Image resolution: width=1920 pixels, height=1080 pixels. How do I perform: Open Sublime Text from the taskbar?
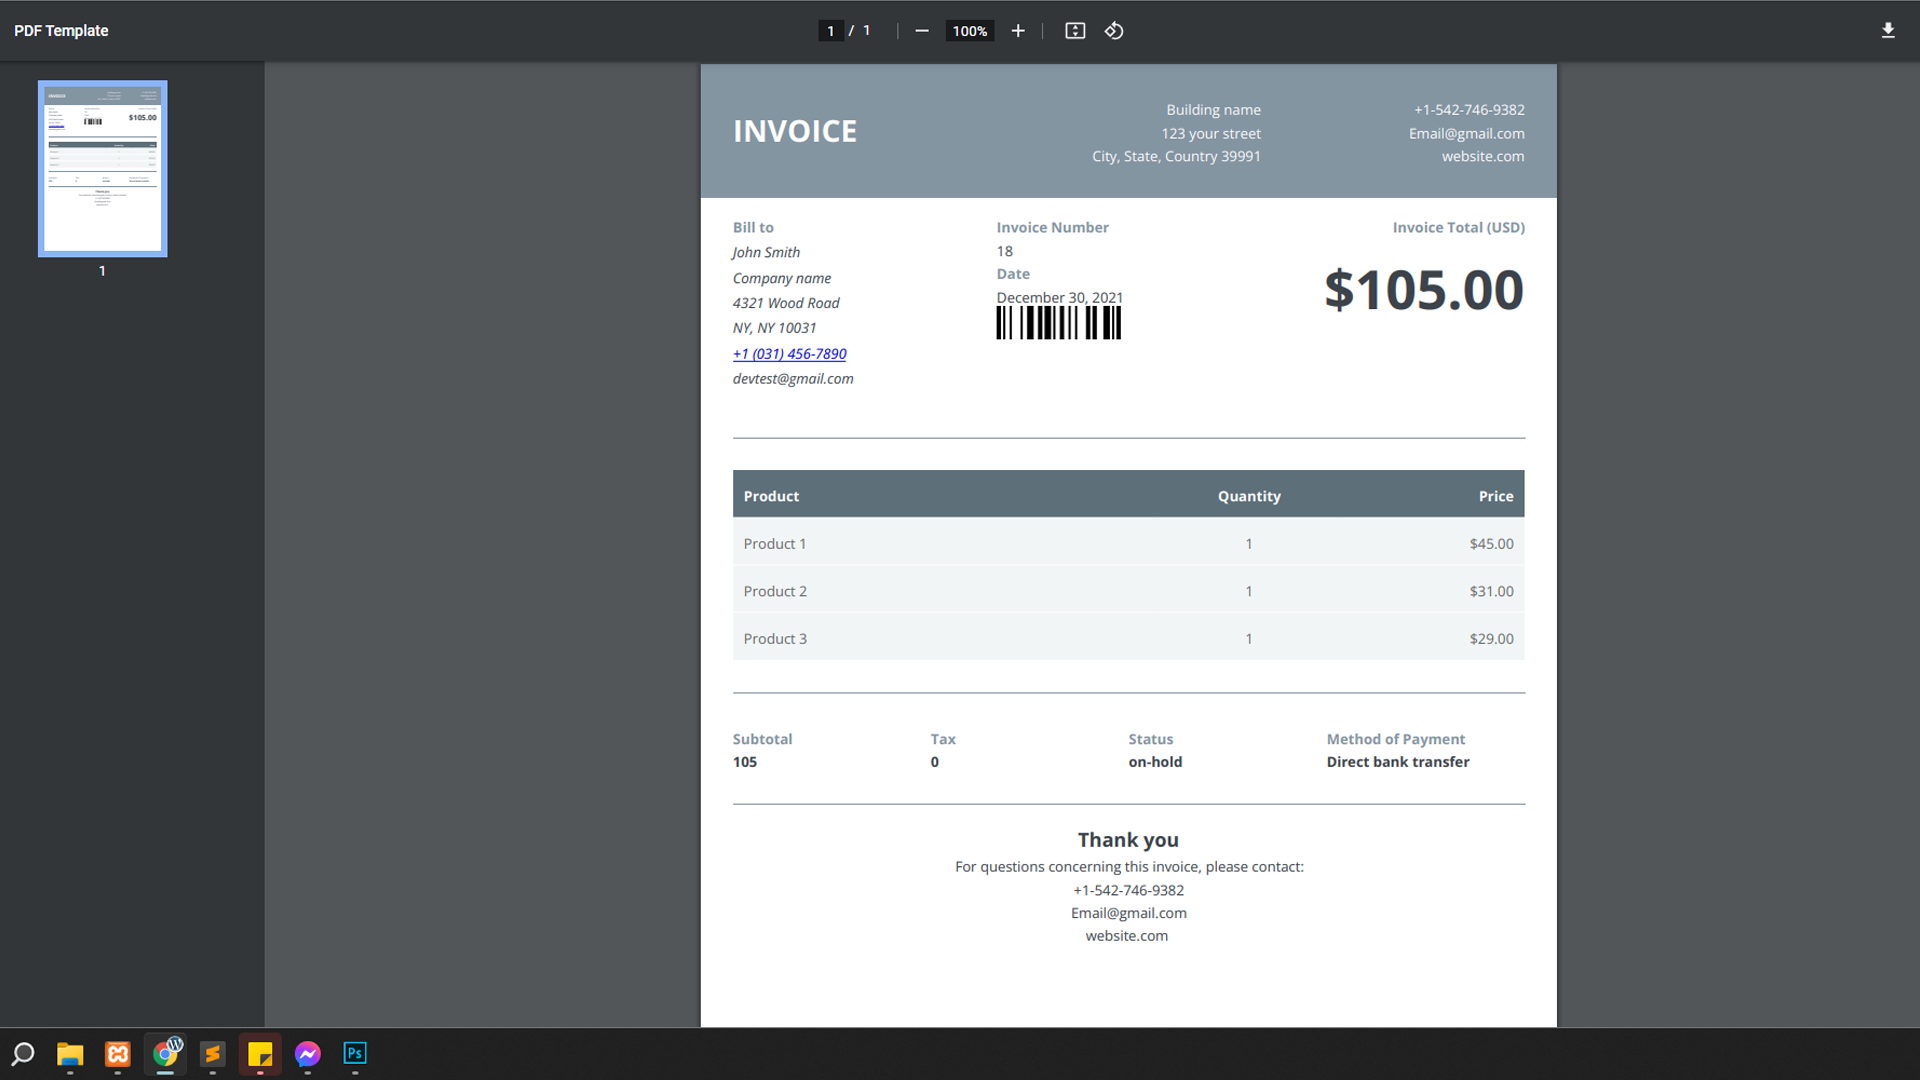point(213,1054)
